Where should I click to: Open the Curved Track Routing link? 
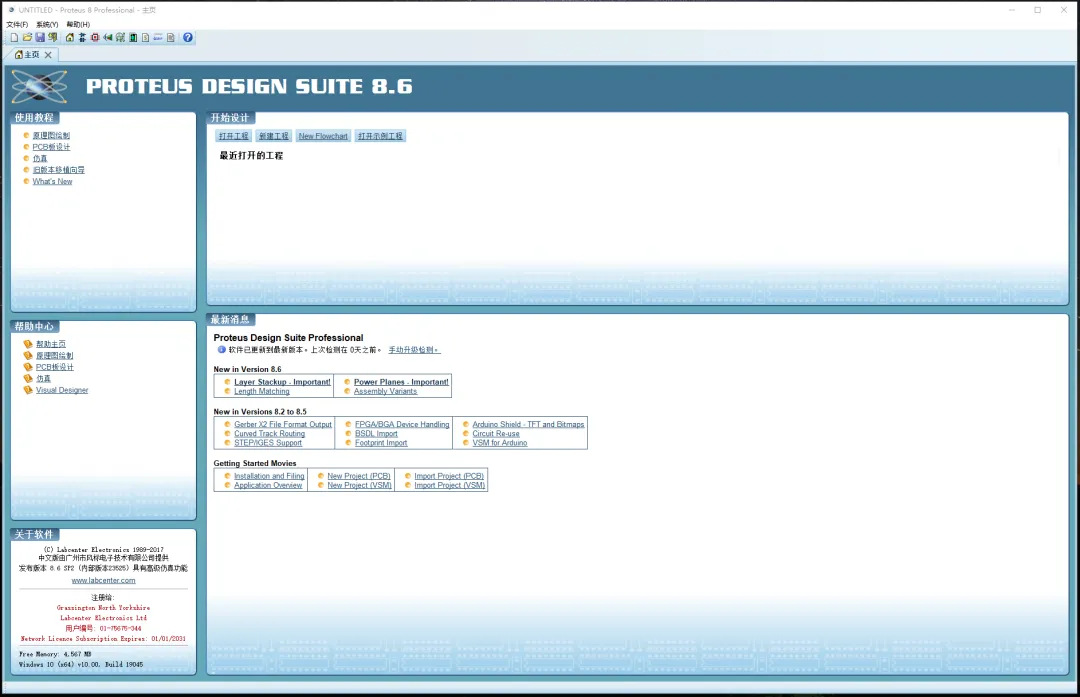pos(269,433)
